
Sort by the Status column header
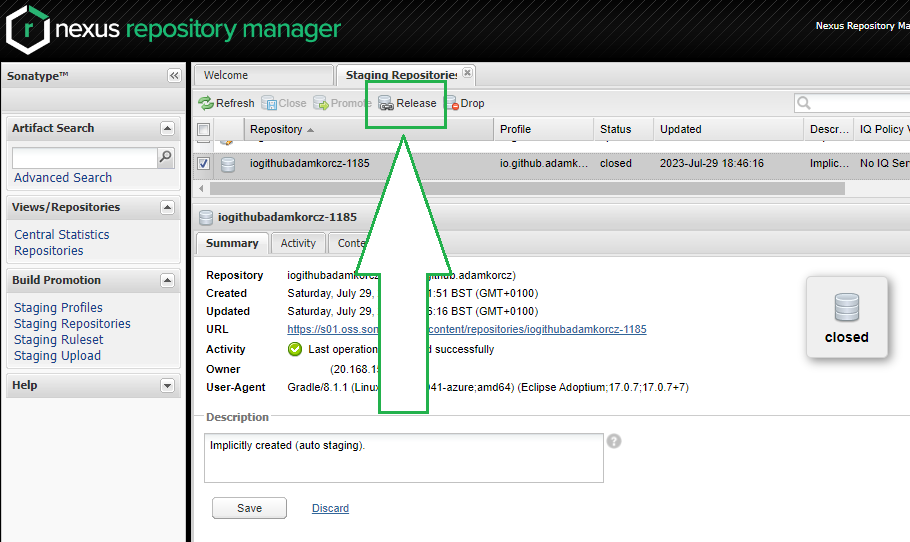[624, 129]
